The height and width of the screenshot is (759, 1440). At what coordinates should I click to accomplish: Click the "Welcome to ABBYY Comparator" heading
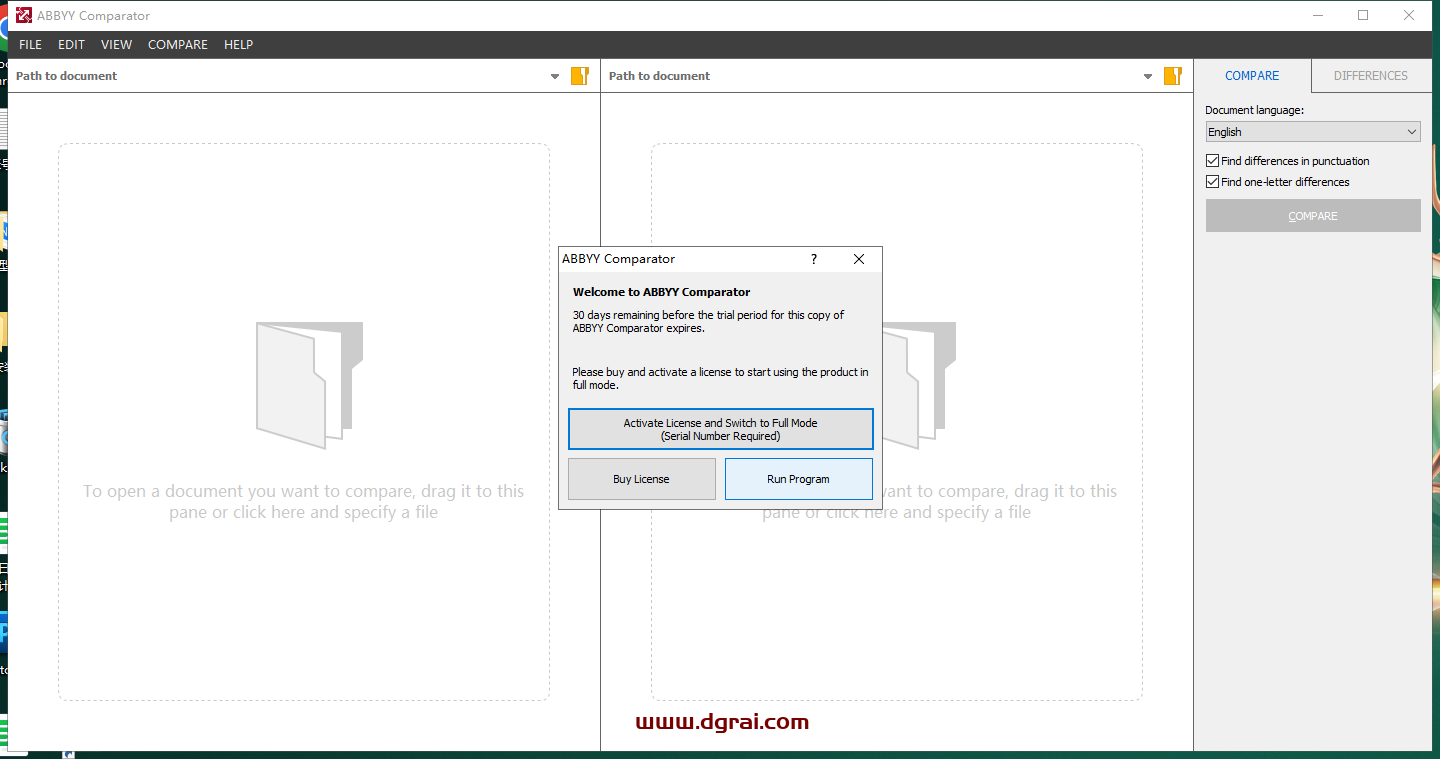point(661,292)
